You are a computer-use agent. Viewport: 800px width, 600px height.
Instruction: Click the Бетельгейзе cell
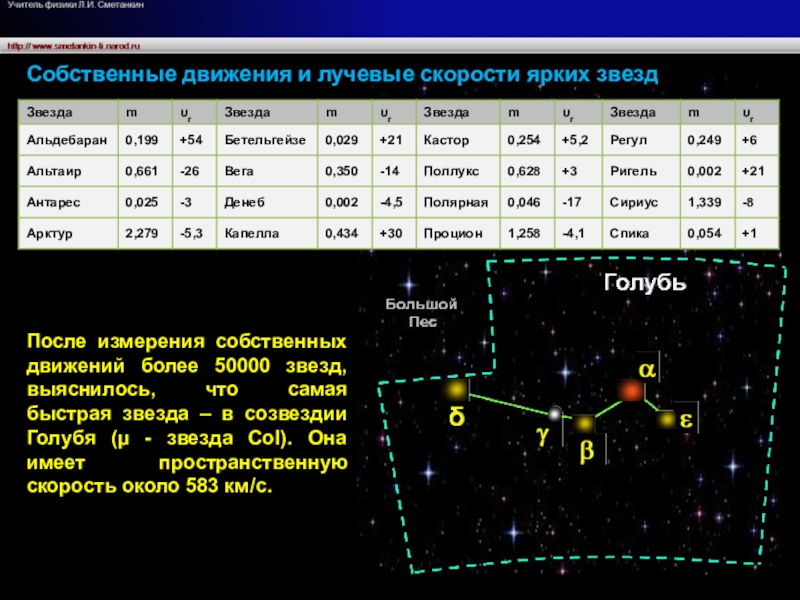267,140
